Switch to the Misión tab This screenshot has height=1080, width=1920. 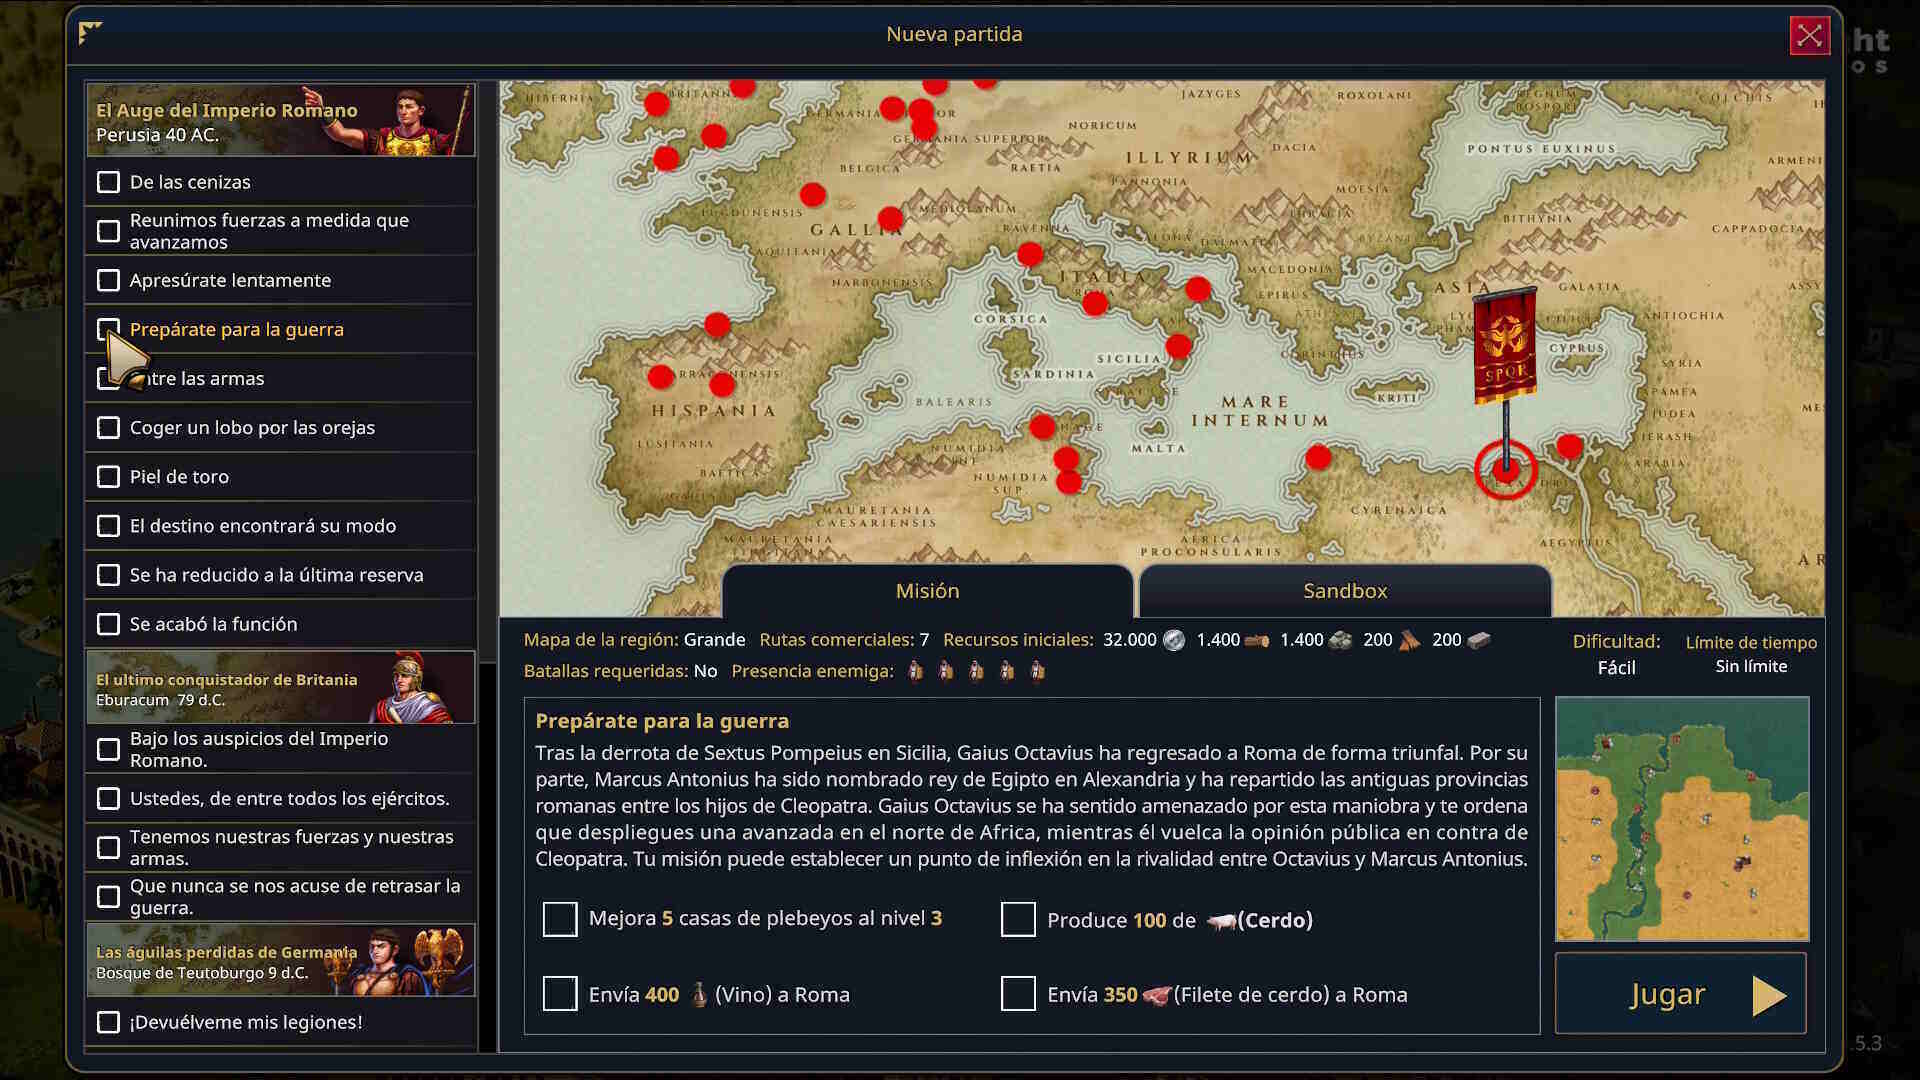tap(927, 591)
